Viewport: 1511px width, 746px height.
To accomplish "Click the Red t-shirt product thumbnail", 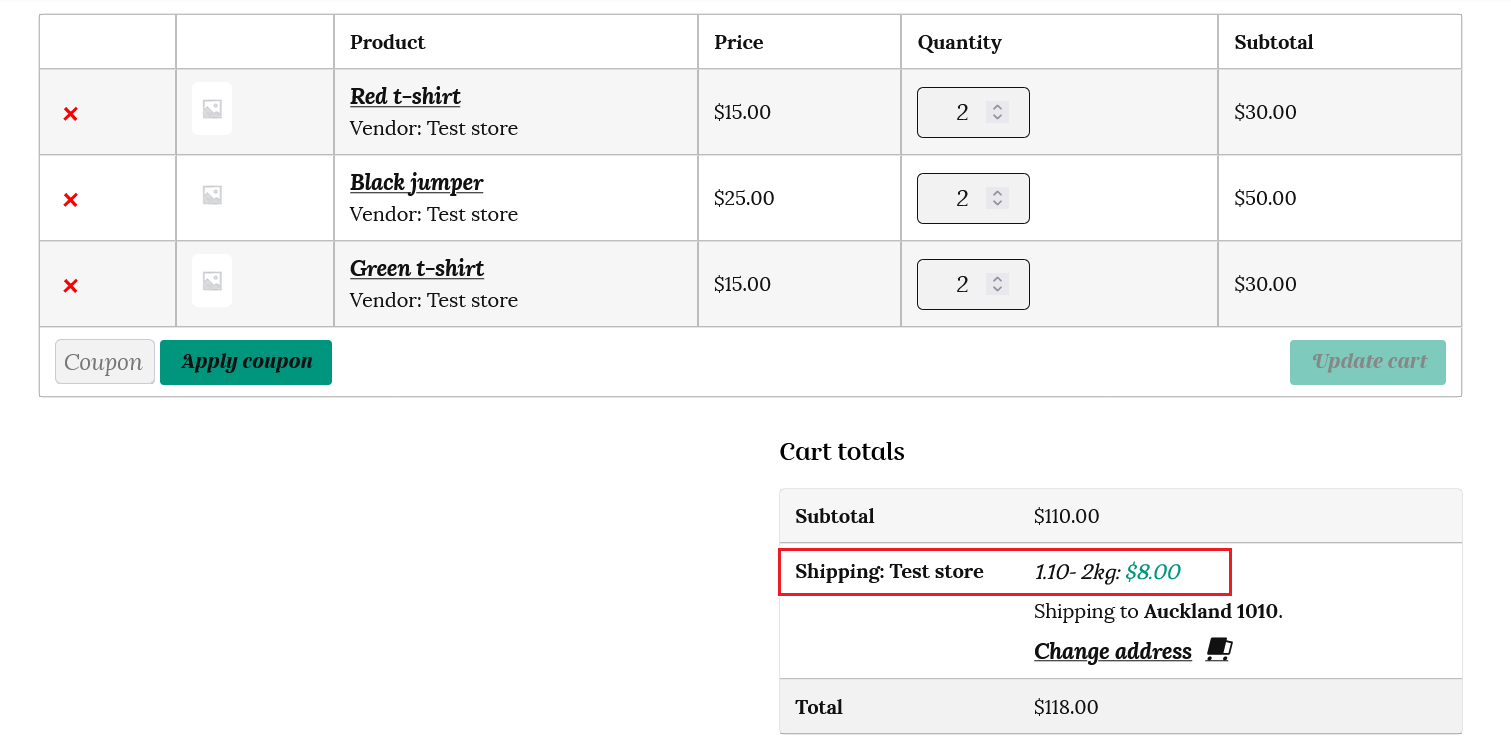I will tap(212, 109).
